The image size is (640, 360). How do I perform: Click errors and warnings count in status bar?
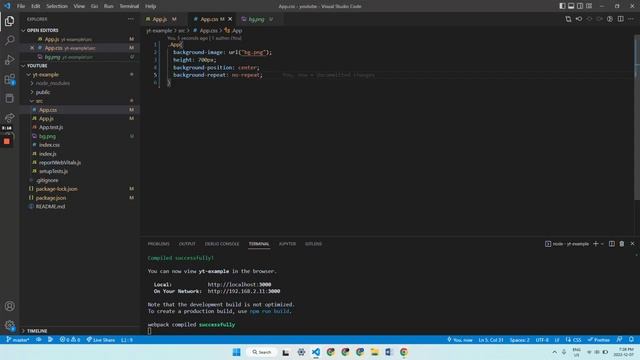[x=70, y=340]
